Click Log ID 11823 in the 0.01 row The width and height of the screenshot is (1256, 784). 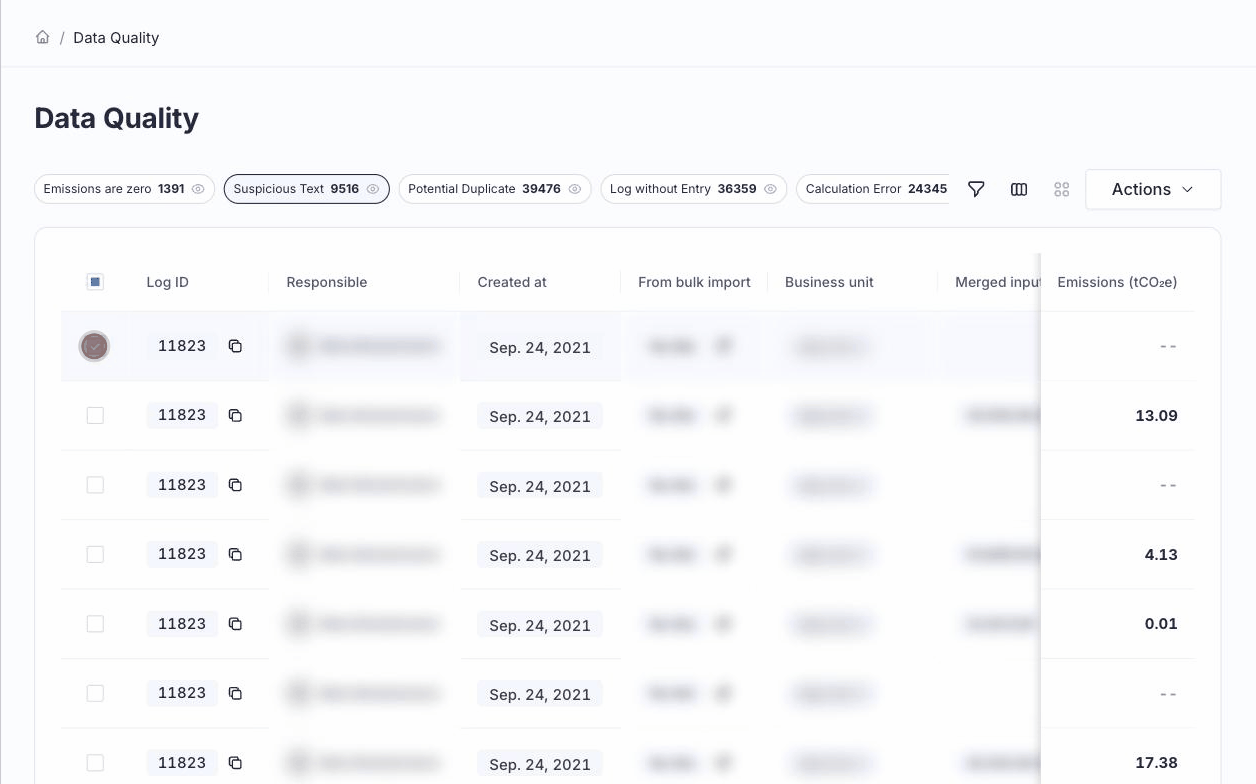click(182, 624)
